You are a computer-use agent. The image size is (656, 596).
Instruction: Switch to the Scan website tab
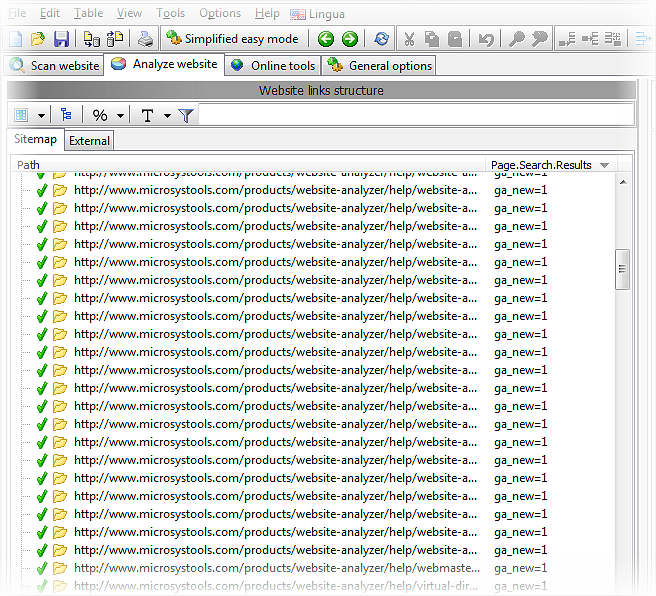tap(55, 66)
